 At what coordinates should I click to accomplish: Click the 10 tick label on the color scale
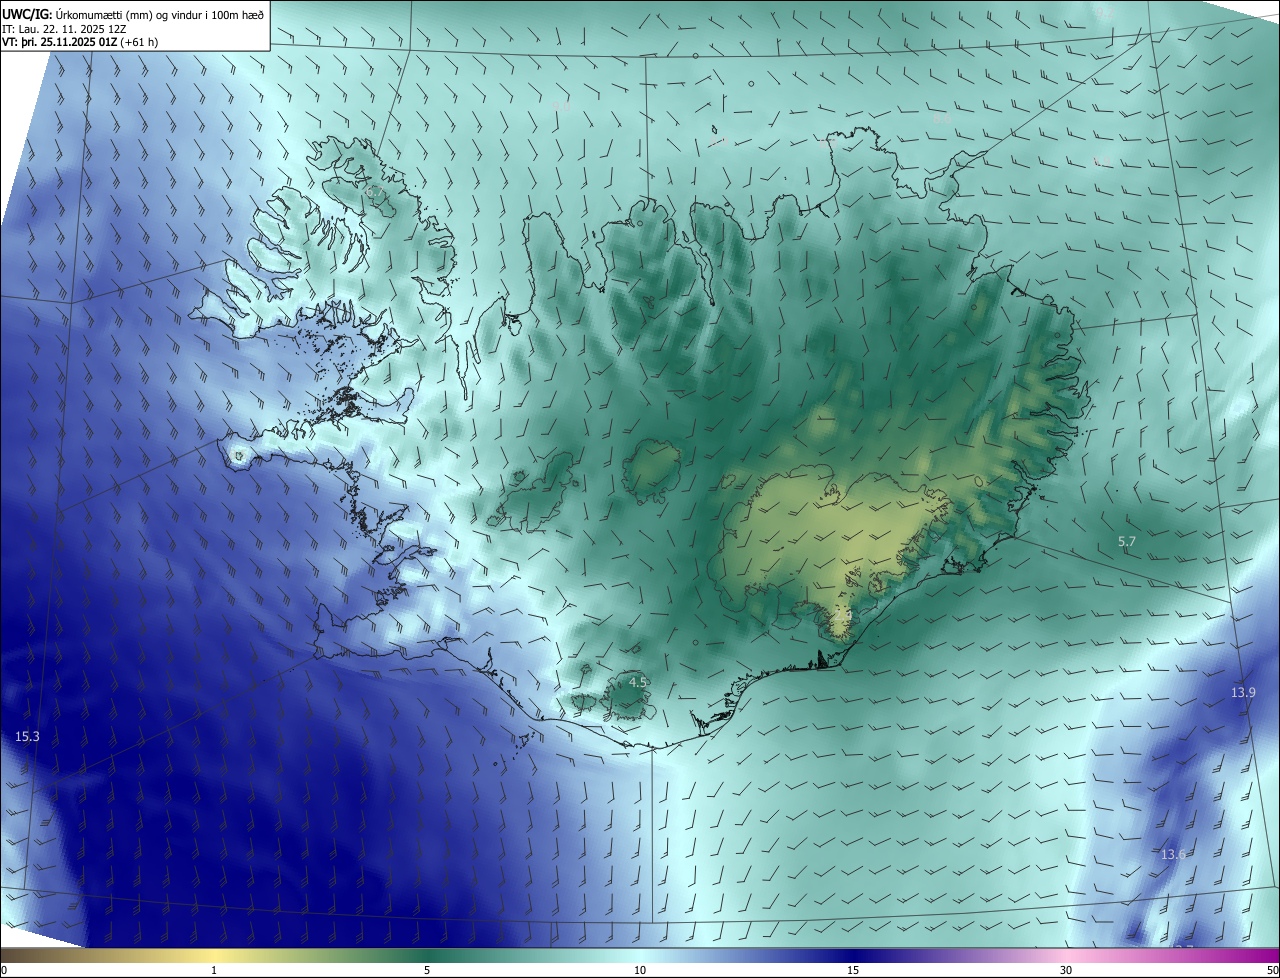point(640,970)
